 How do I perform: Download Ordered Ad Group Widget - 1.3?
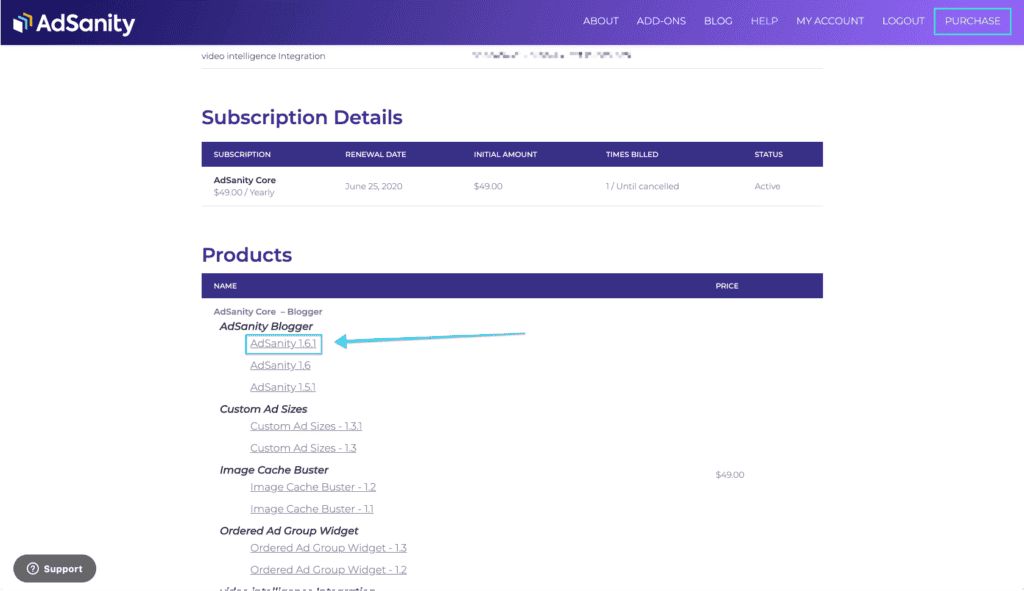pos(327,548)
